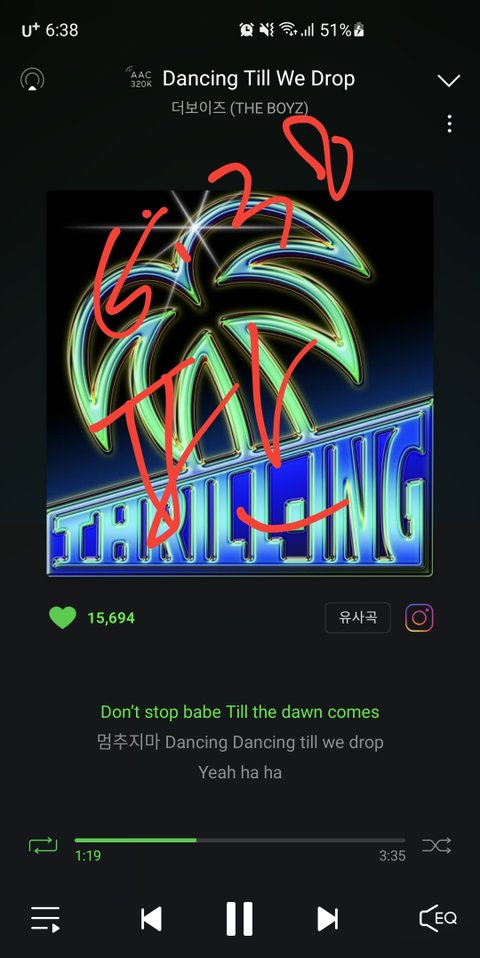The width and height of the screenshot is (480, 958).
Task: Collapse the player with the down chevron
Action: (x=449, y=81)
